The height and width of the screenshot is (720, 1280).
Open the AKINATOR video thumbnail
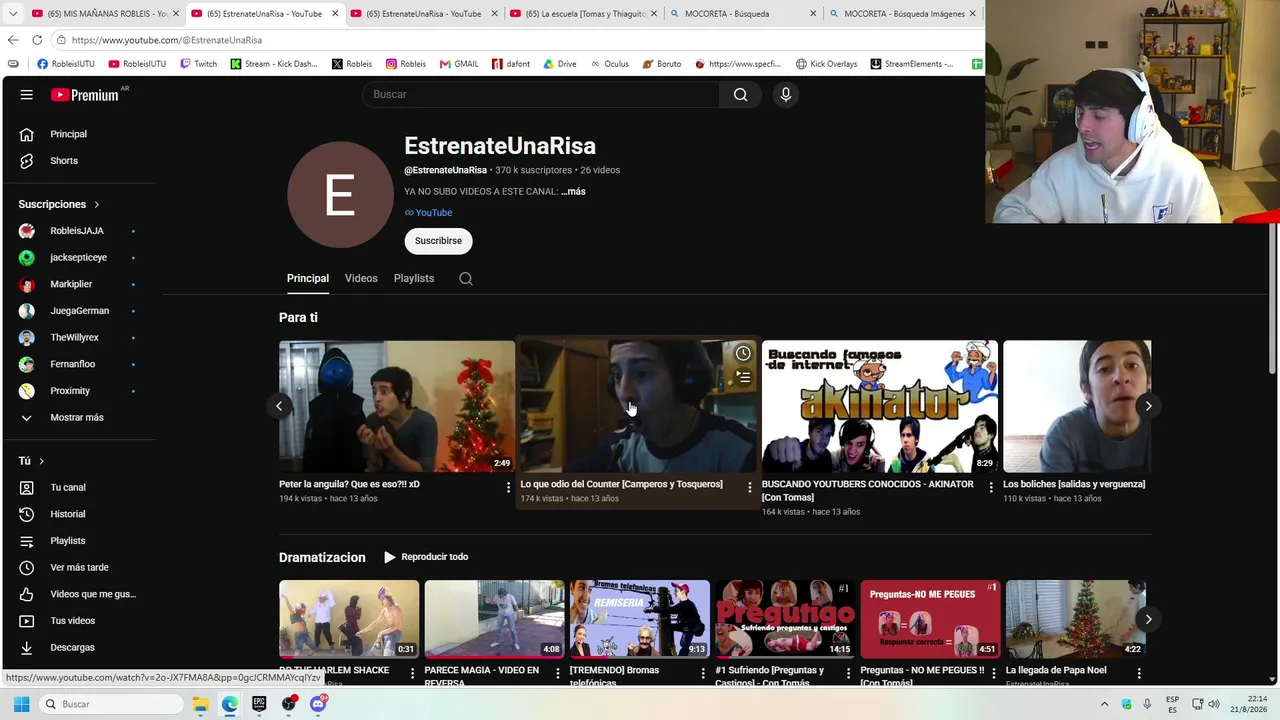(x=879, y=406)
